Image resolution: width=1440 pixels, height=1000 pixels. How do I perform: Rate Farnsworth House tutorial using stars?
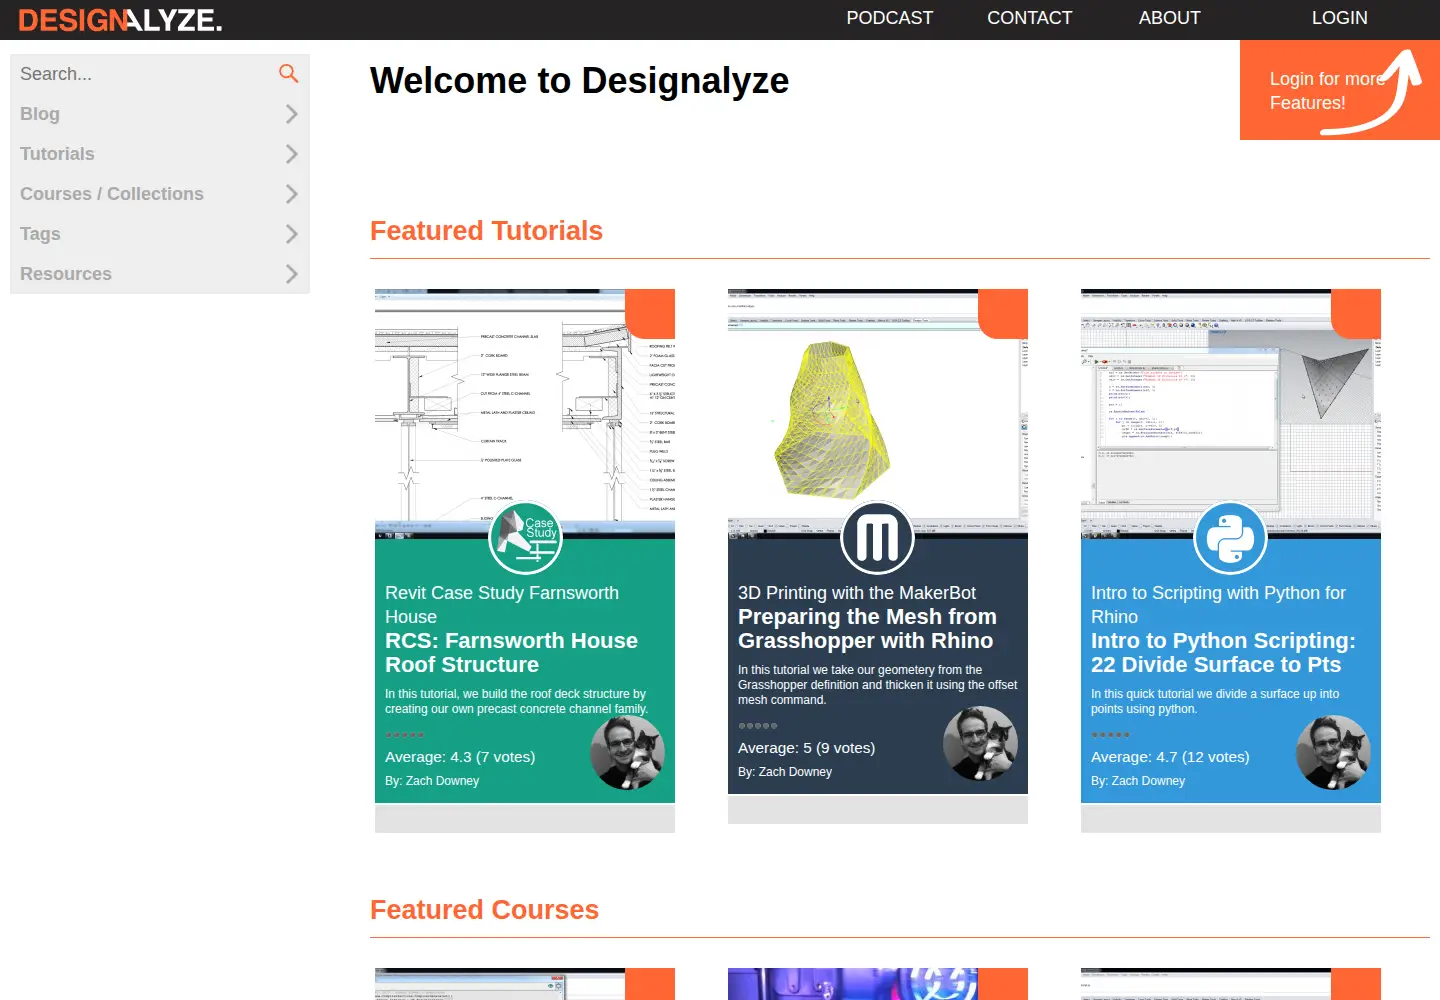pos(405,735)
